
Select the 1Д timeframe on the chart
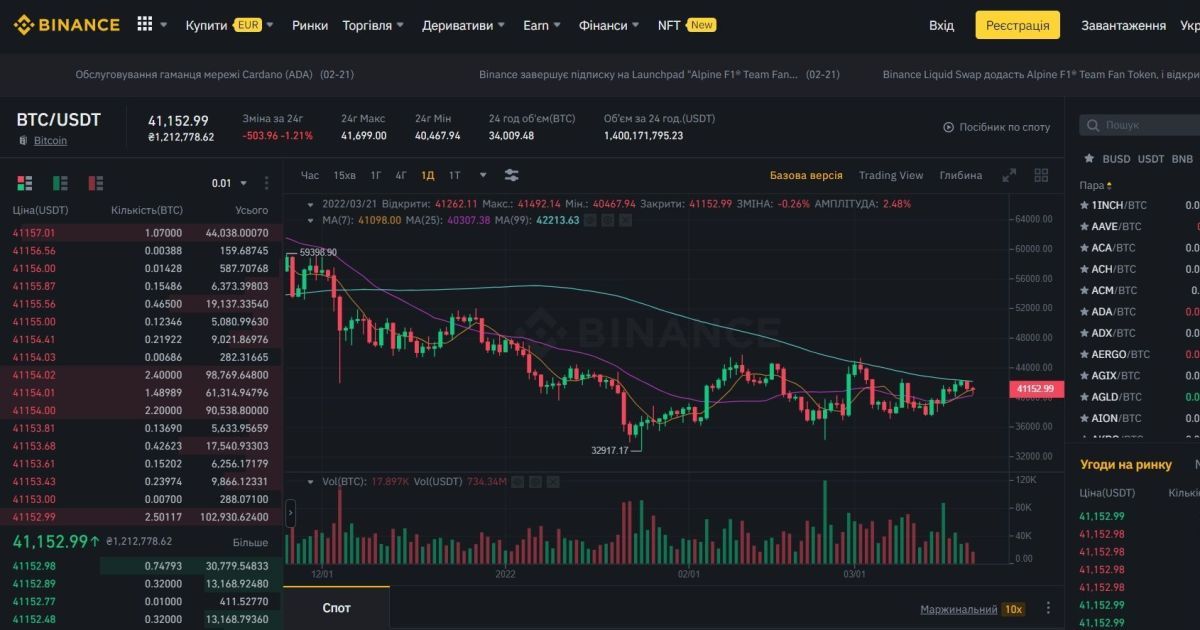(x=427, y=174)
